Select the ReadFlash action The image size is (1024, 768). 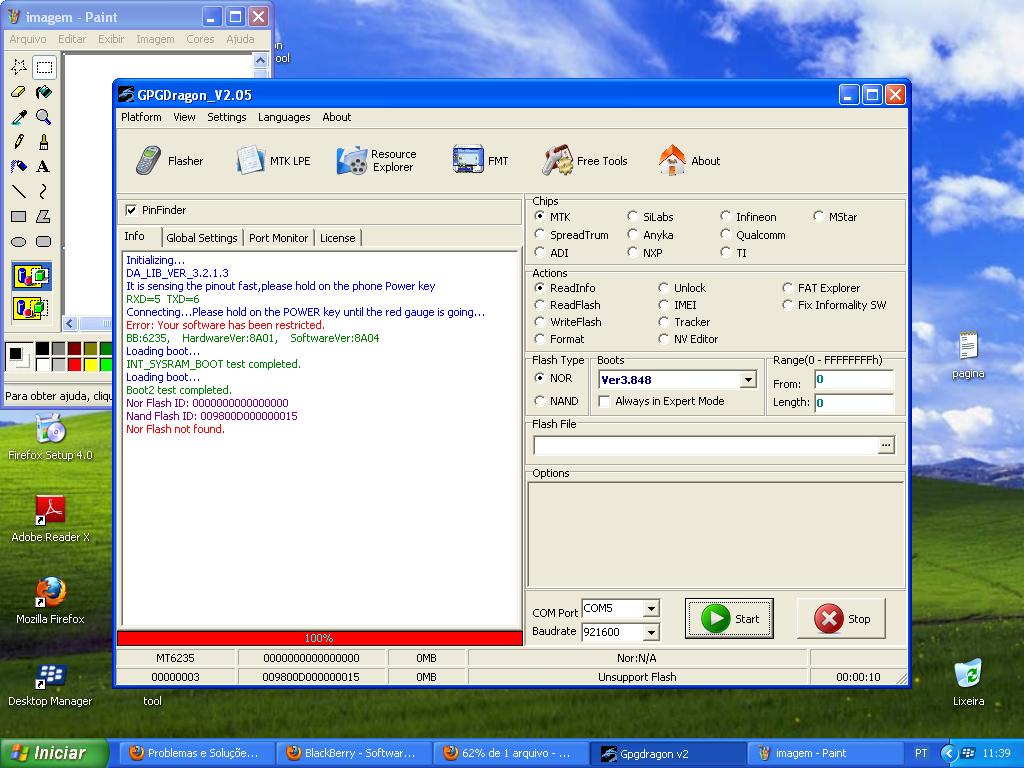pyautogui.click(x=539, y=305)
